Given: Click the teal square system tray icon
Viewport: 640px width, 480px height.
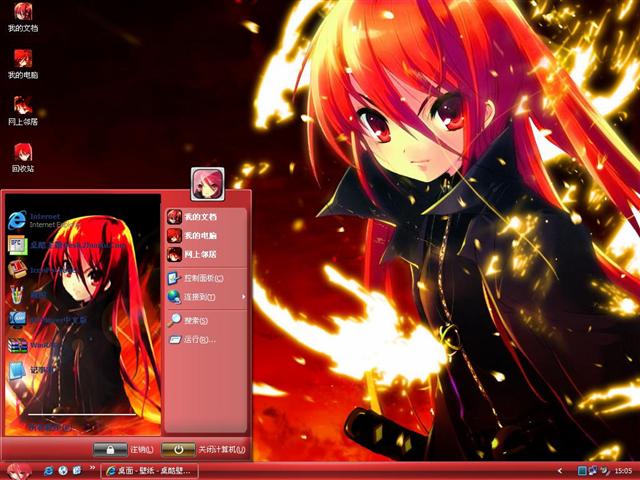Looking at the screenshot, I should click(x=582, y=471).
